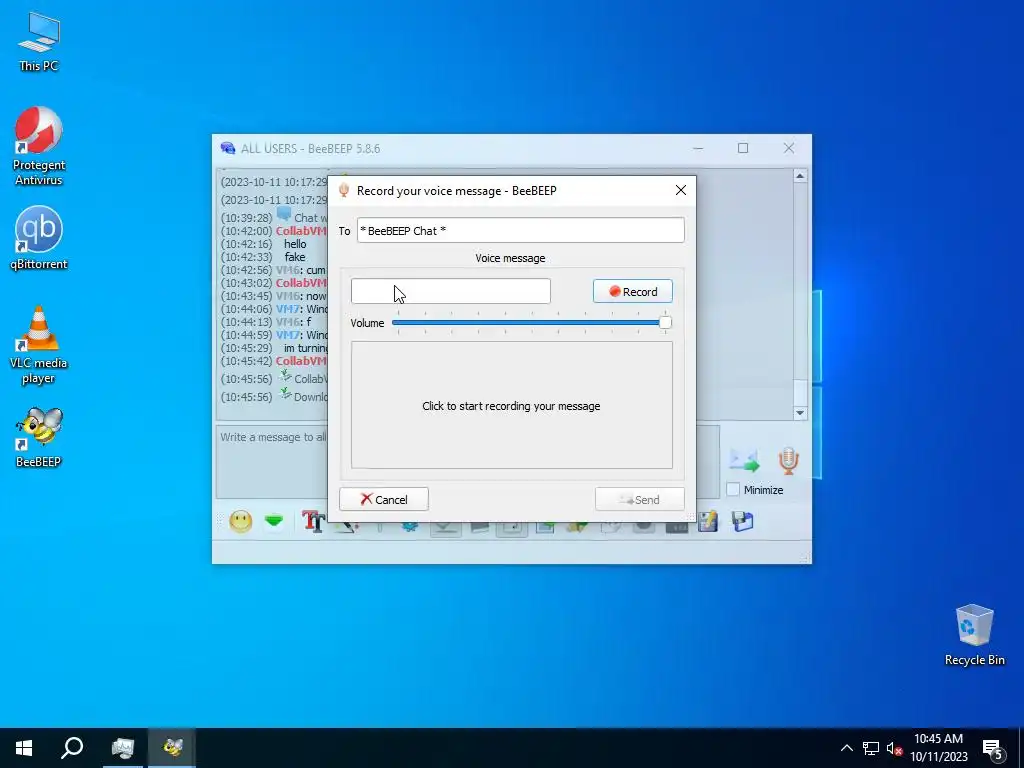Click the 'fake' chat message
This screenshot has width=1024, height=768.
(295, 257)
